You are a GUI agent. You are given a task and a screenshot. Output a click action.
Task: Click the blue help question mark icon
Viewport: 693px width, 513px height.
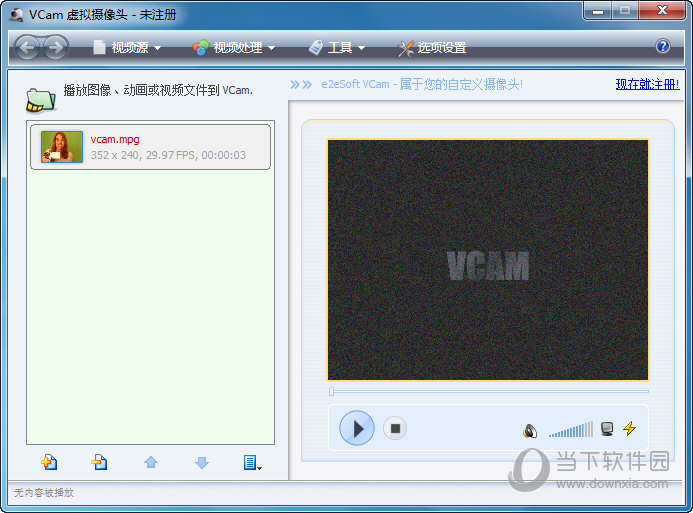[x=663, y=46]
